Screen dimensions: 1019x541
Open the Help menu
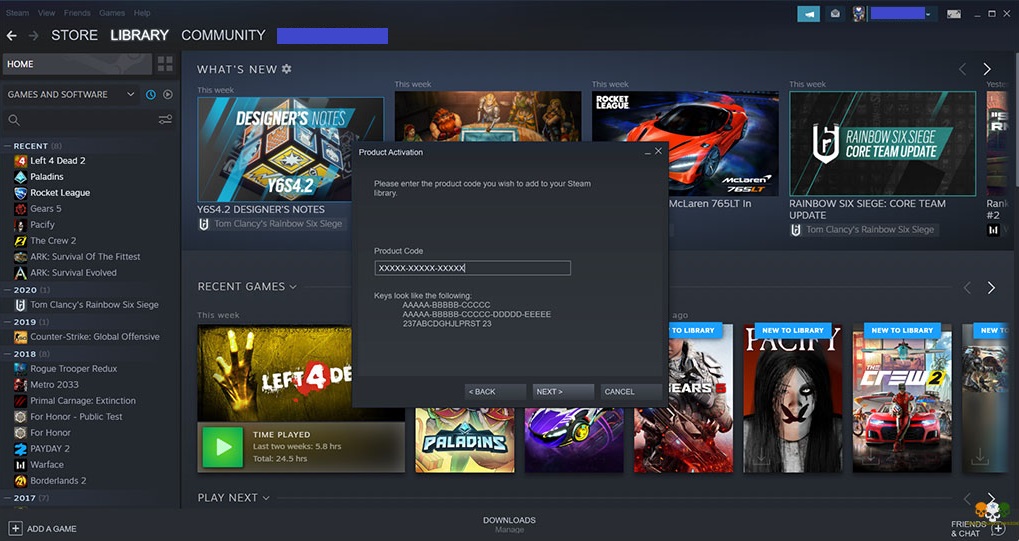pos(142,13)
